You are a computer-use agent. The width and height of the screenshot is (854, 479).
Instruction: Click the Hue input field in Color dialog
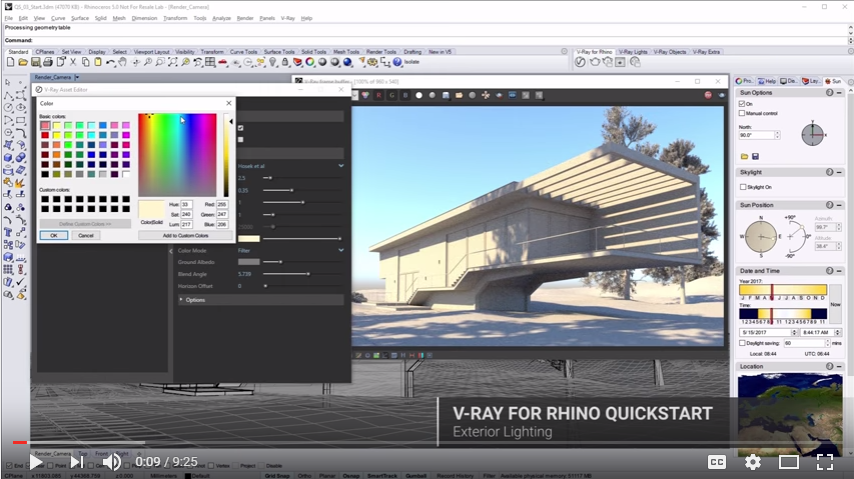186,204
